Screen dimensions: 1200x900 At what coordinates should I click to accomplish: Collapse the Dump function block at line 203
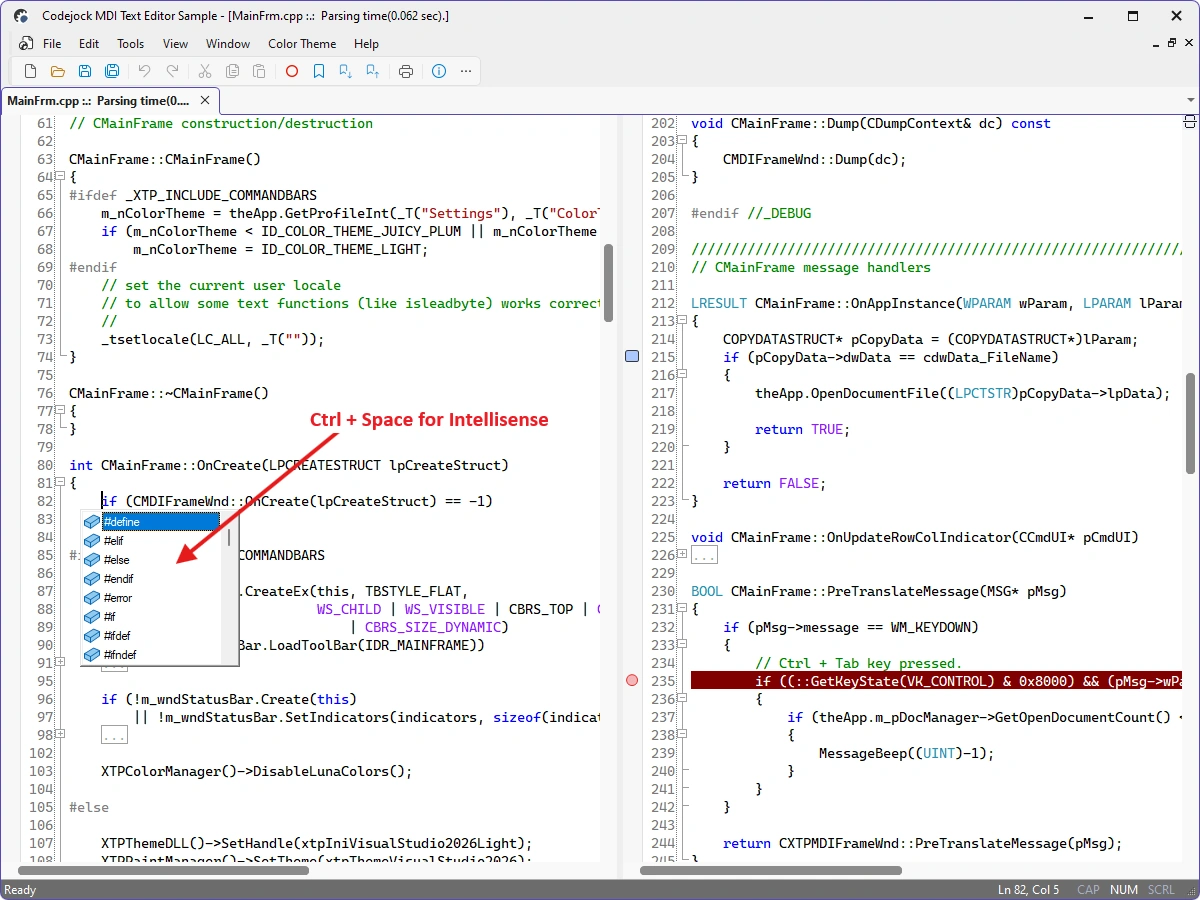pos(682,141)
